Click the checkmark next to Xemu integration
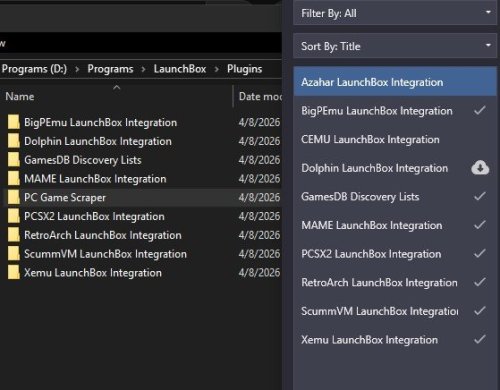 (x=480, y=340)
